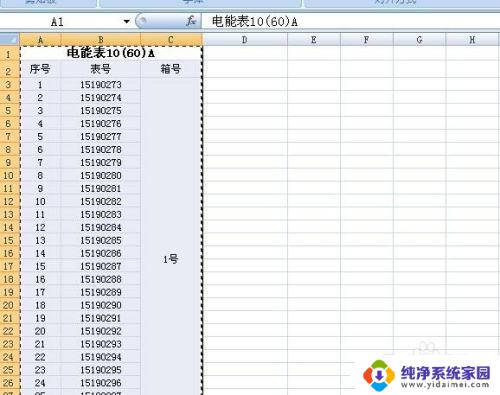Click cell with value 15190283
Viewport: 500px width, 395px height.
click(x=101, y=215)
